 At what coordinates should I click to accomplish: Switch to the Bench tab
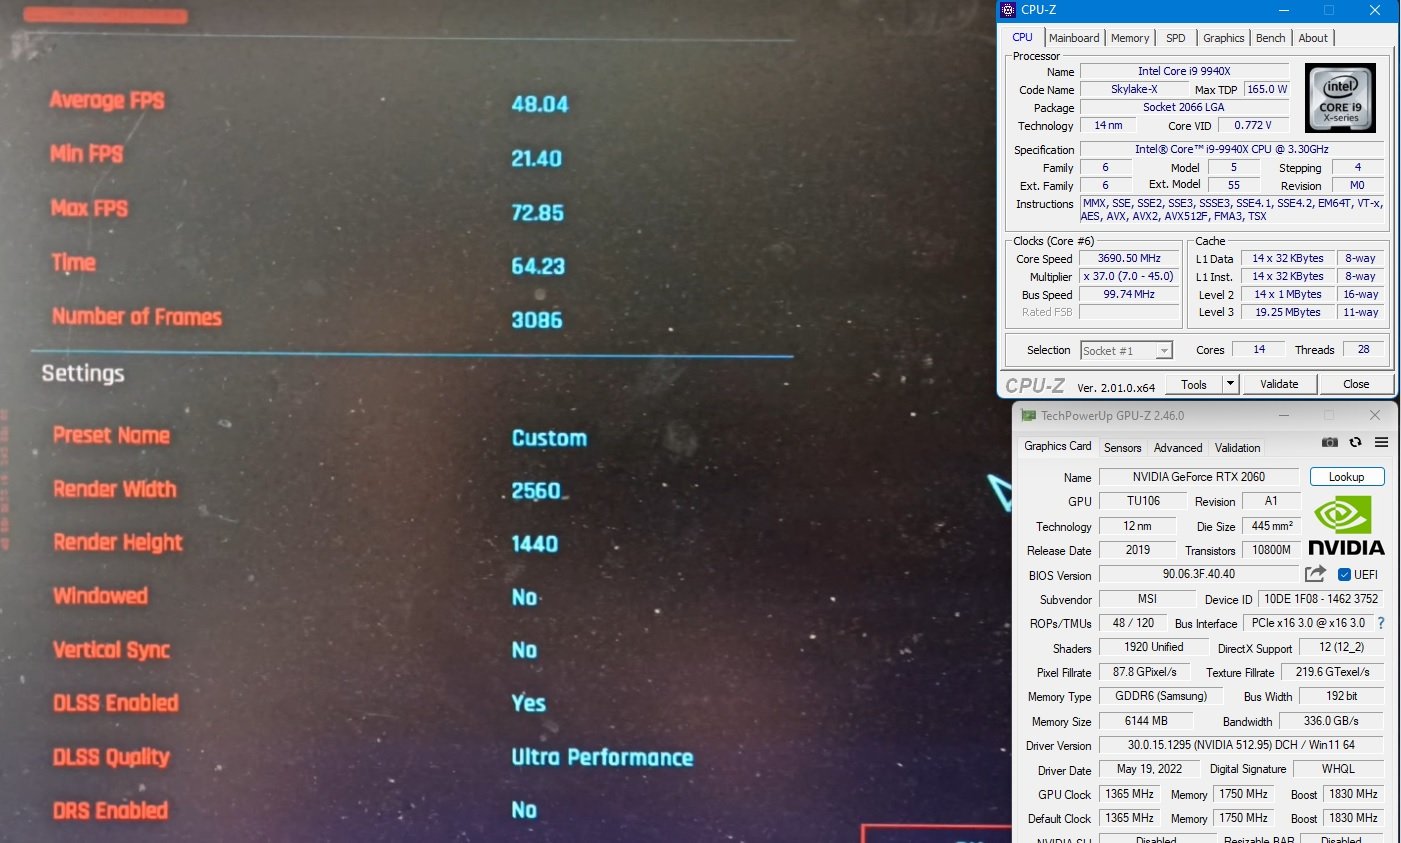click(x=1271, y=38)
